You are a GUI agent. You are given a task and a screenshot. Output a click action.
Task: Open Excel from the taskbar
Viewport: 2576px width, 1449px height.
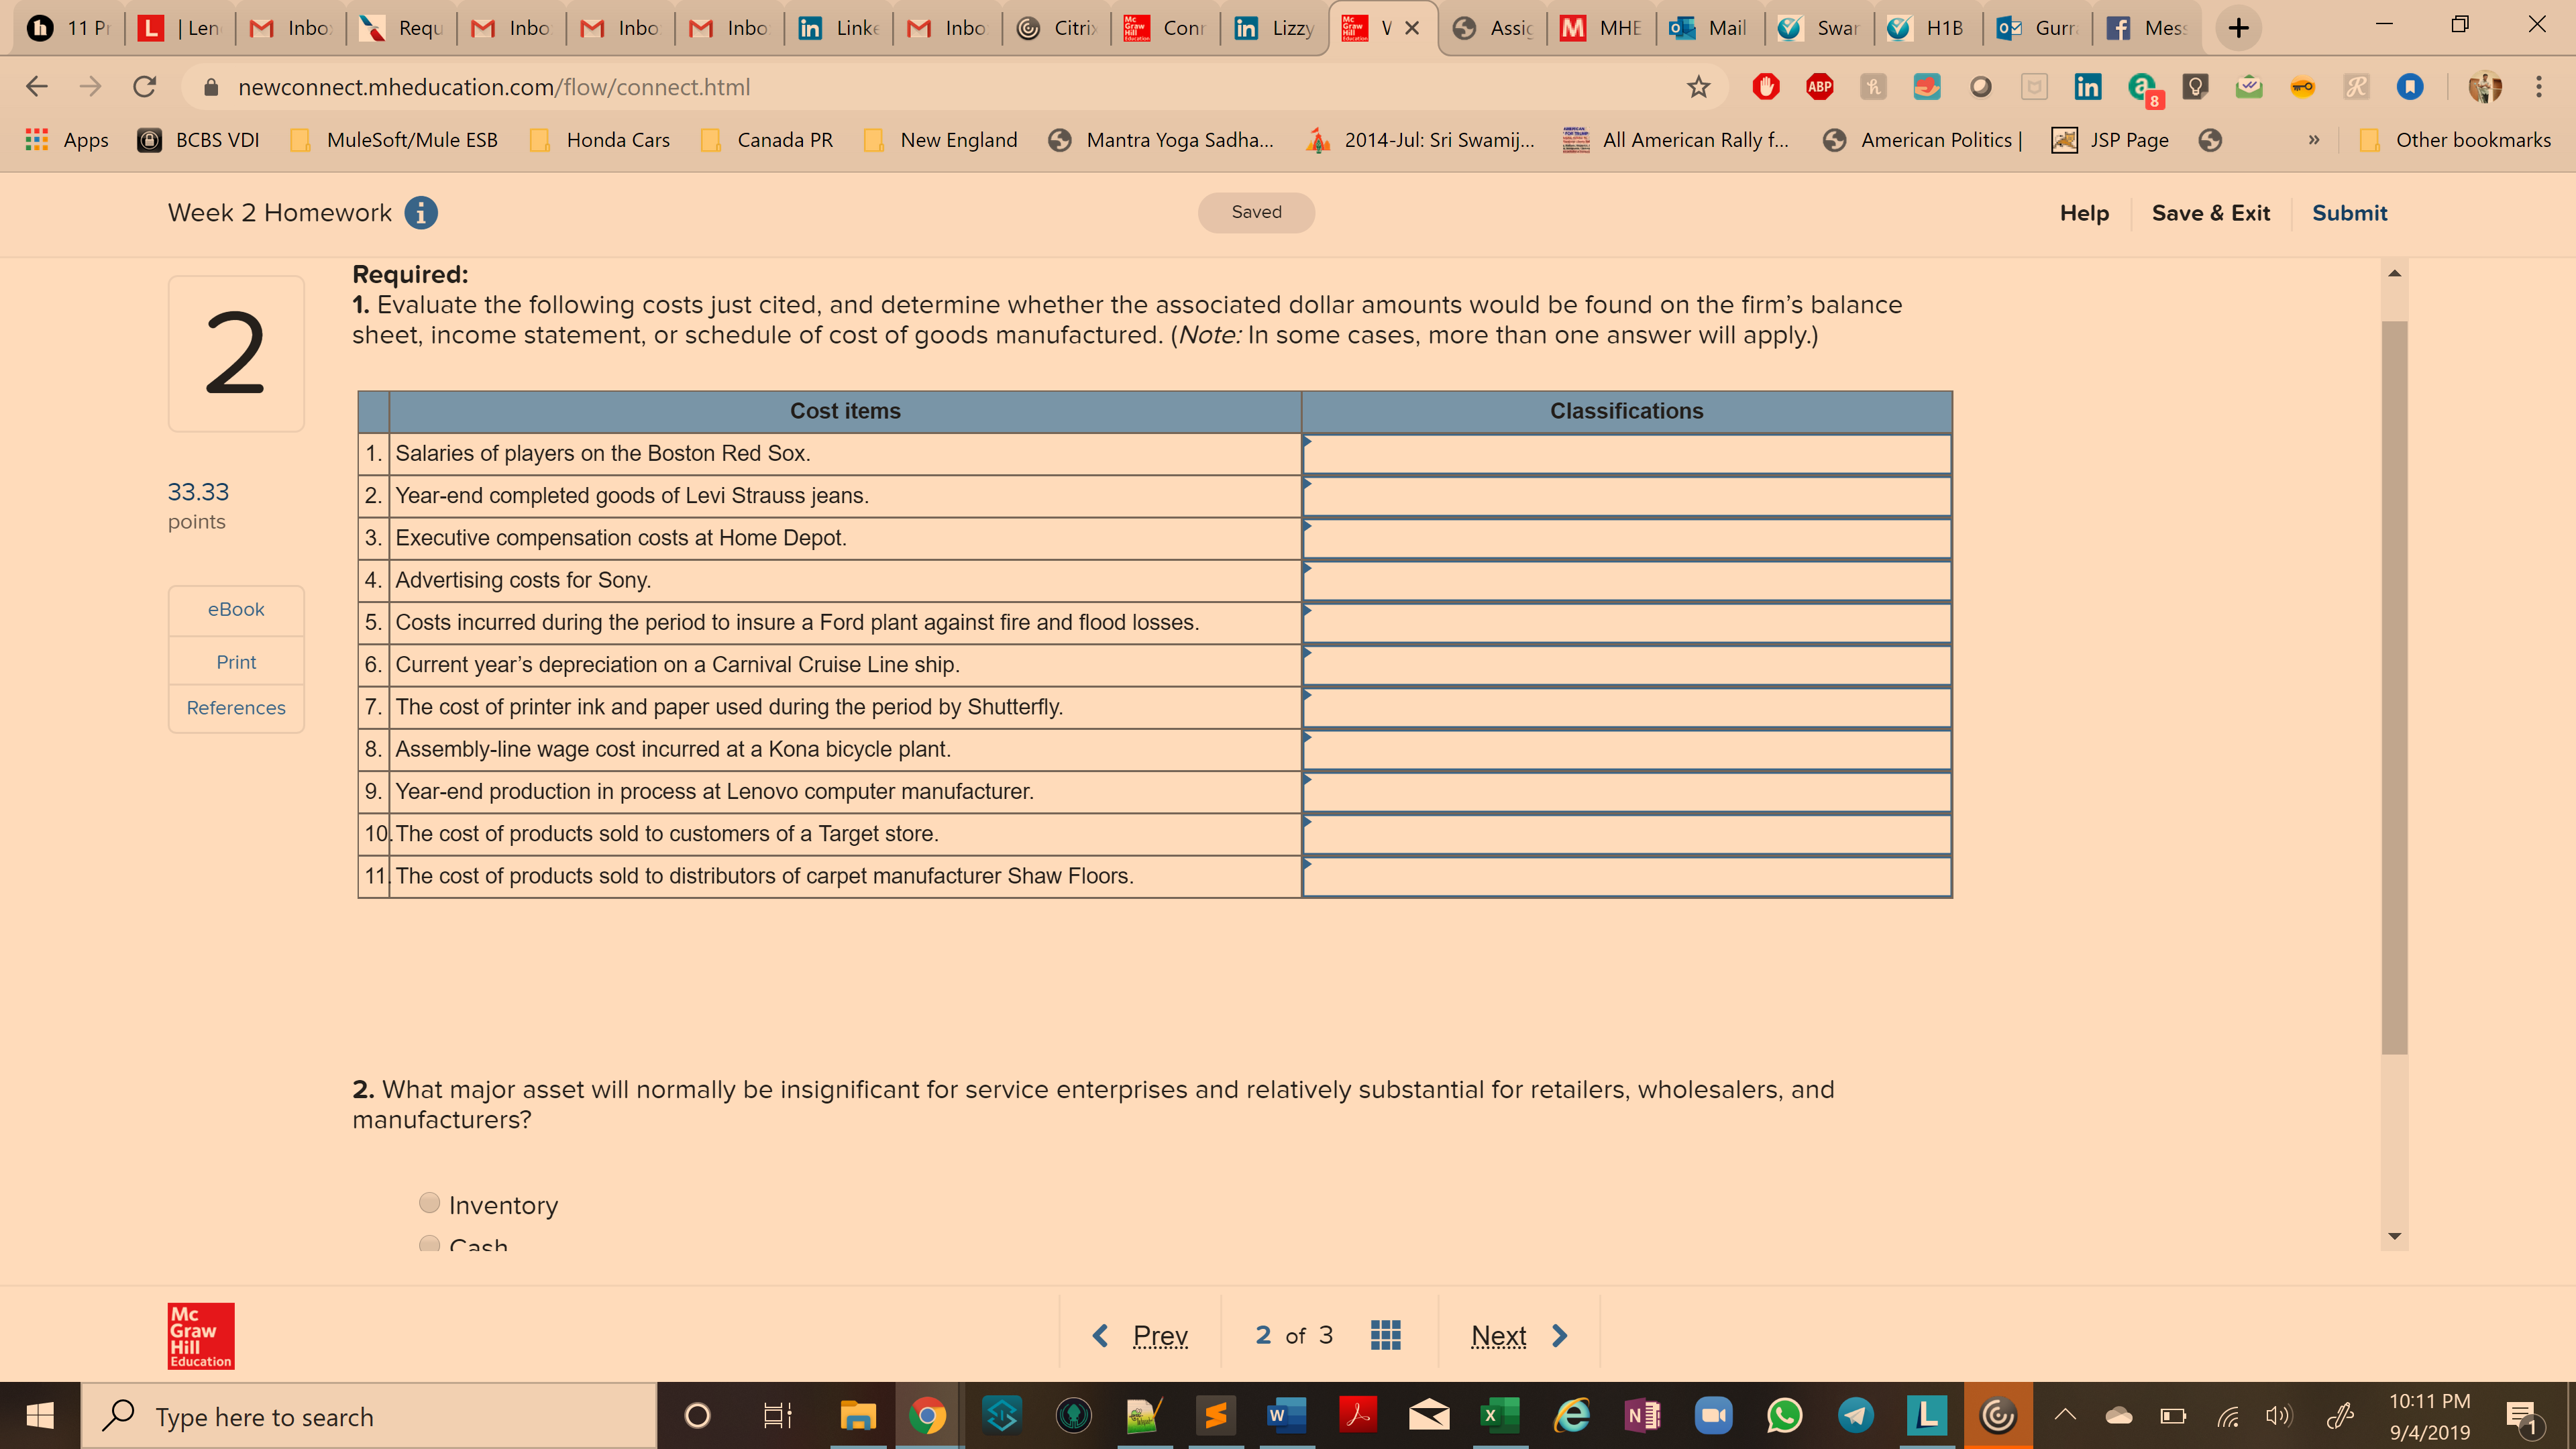point(1500,1416)
